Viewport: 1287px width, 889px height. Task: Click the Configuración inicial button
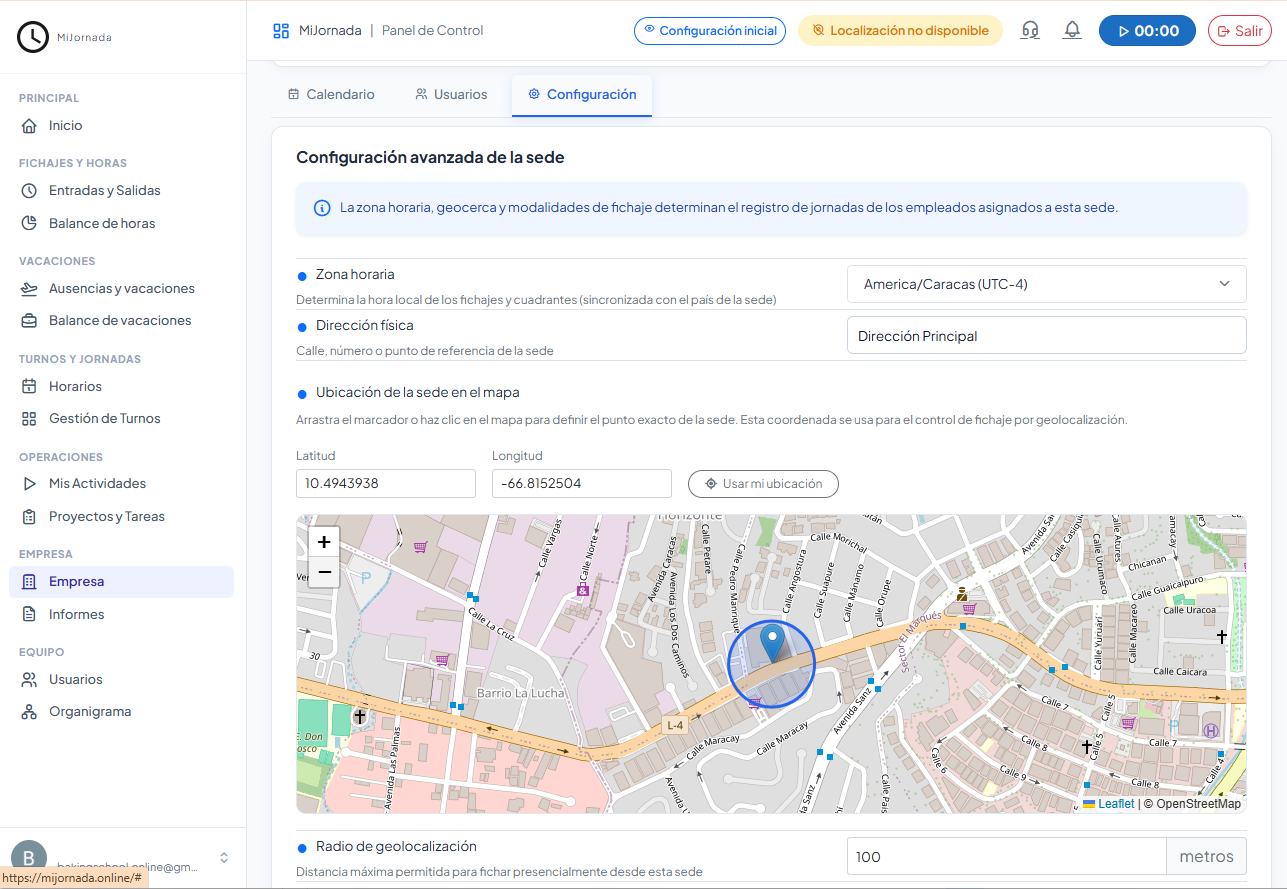(710, 31)
